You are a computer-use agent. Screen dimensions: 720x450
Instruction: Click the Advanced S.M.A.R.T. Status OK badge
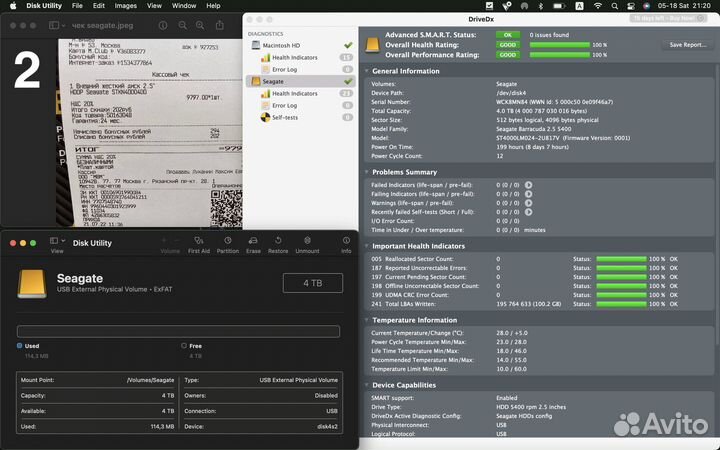click(508, 34)
